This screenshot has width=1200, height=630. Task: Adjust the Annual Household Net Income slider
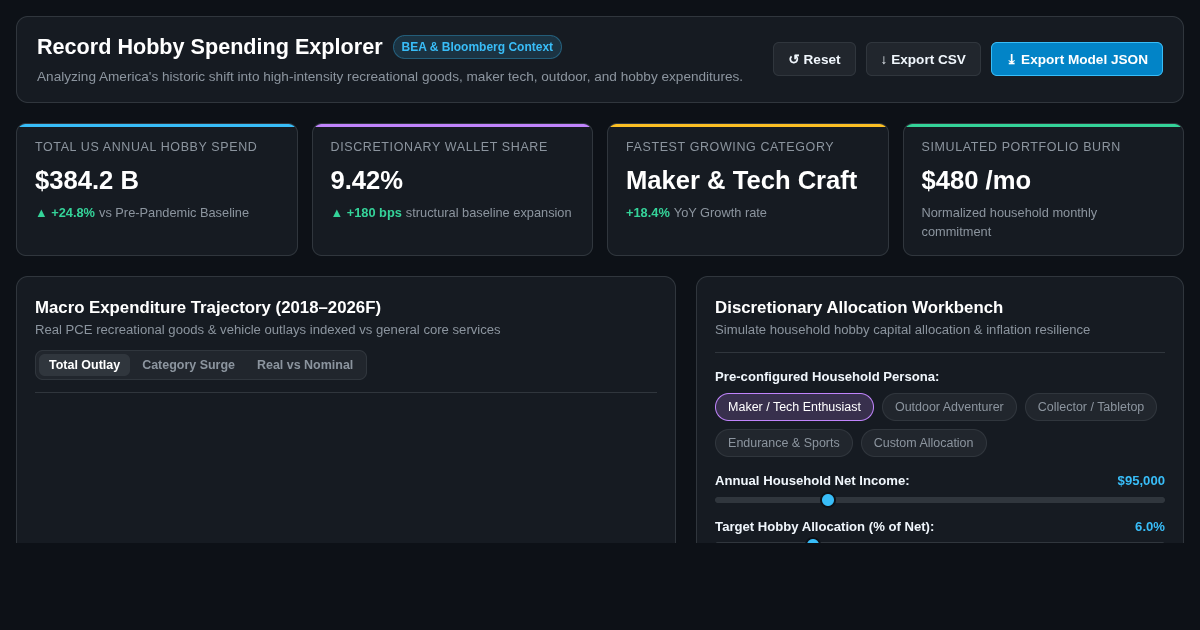click(940, 500)
